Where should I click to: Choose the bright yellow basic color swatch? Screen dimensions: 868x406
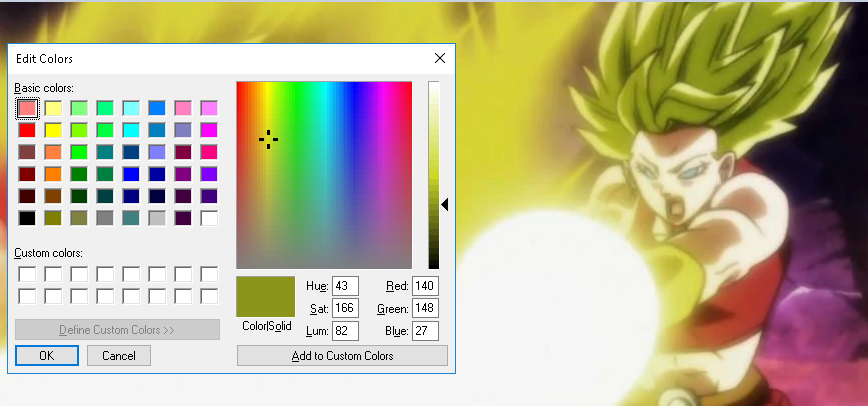click(x=53, y=130)
